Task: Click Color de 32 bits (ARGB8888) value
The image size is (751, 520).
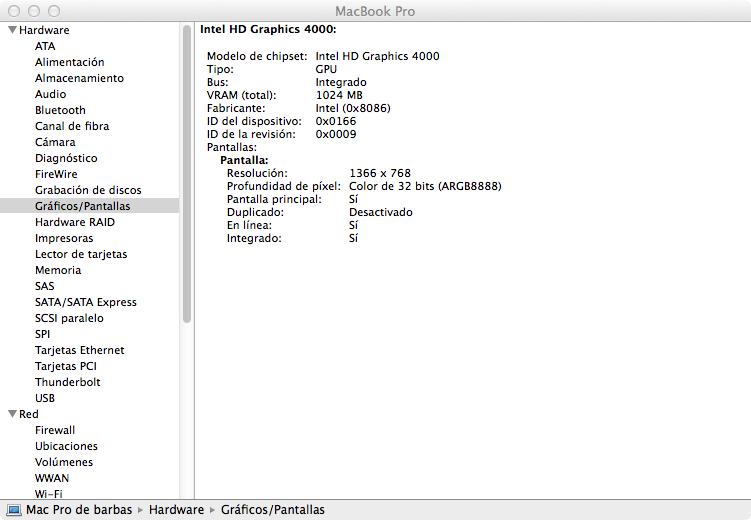Action: [x=425, y=186]
